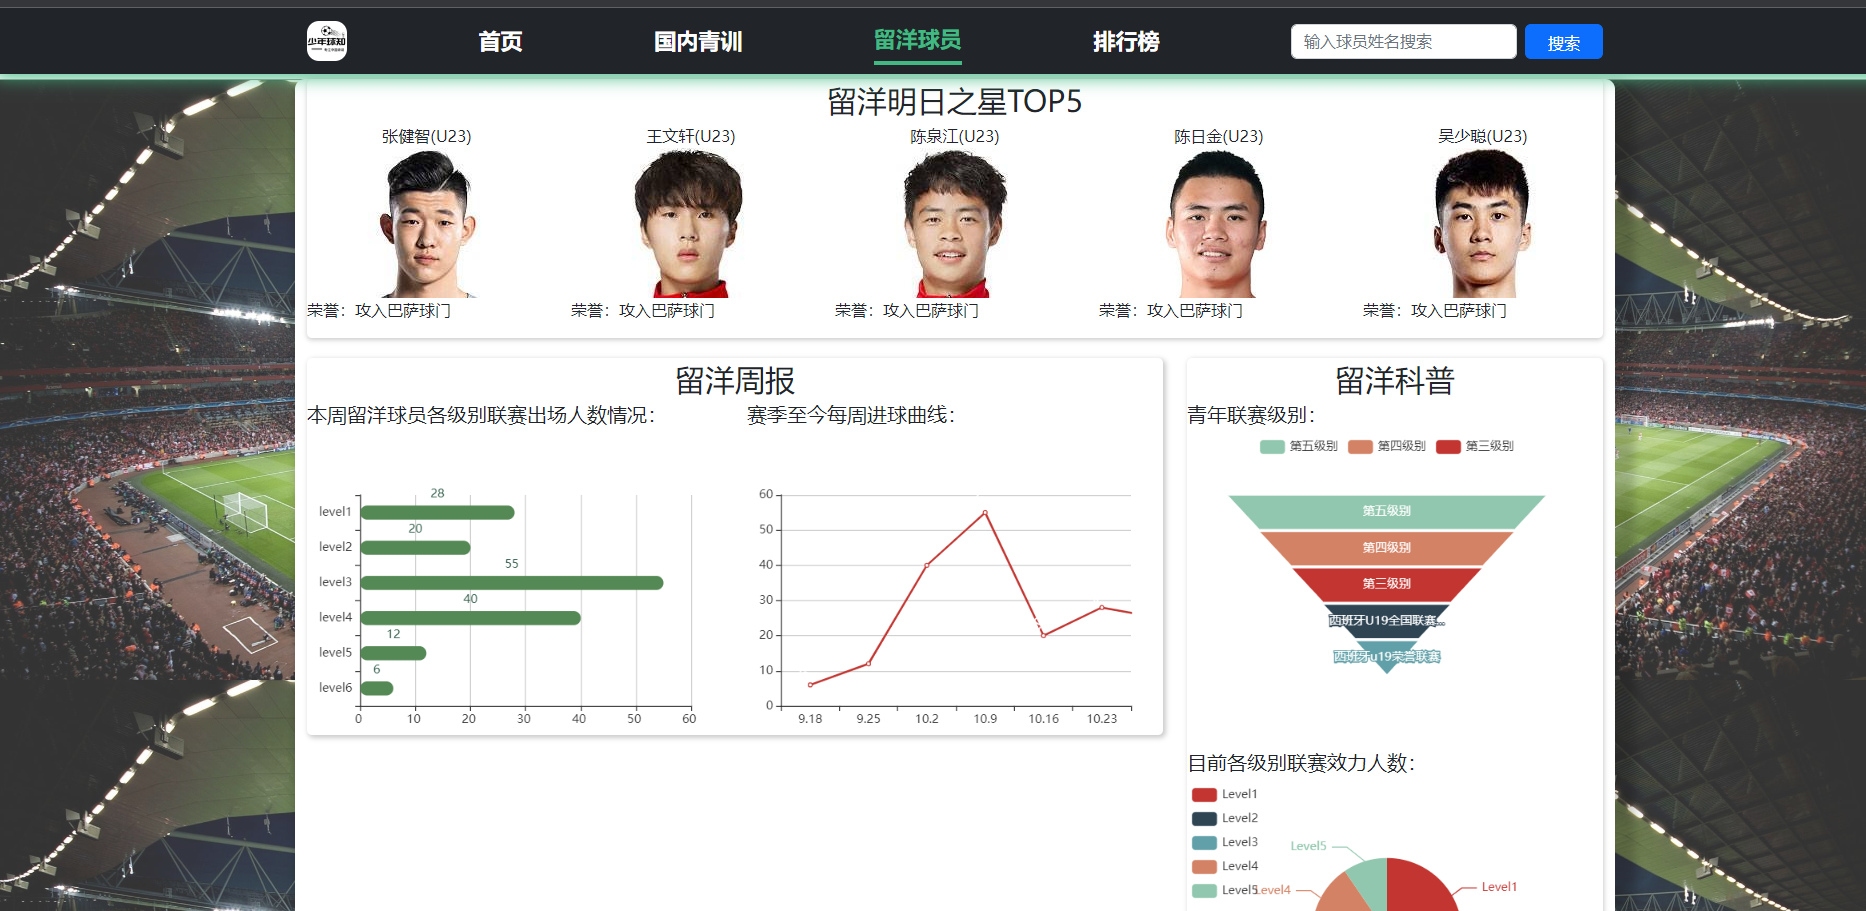The image size is (1866, 911).
Task: Click the red Level1 pie legend swatch
Action: point(1204,795)
